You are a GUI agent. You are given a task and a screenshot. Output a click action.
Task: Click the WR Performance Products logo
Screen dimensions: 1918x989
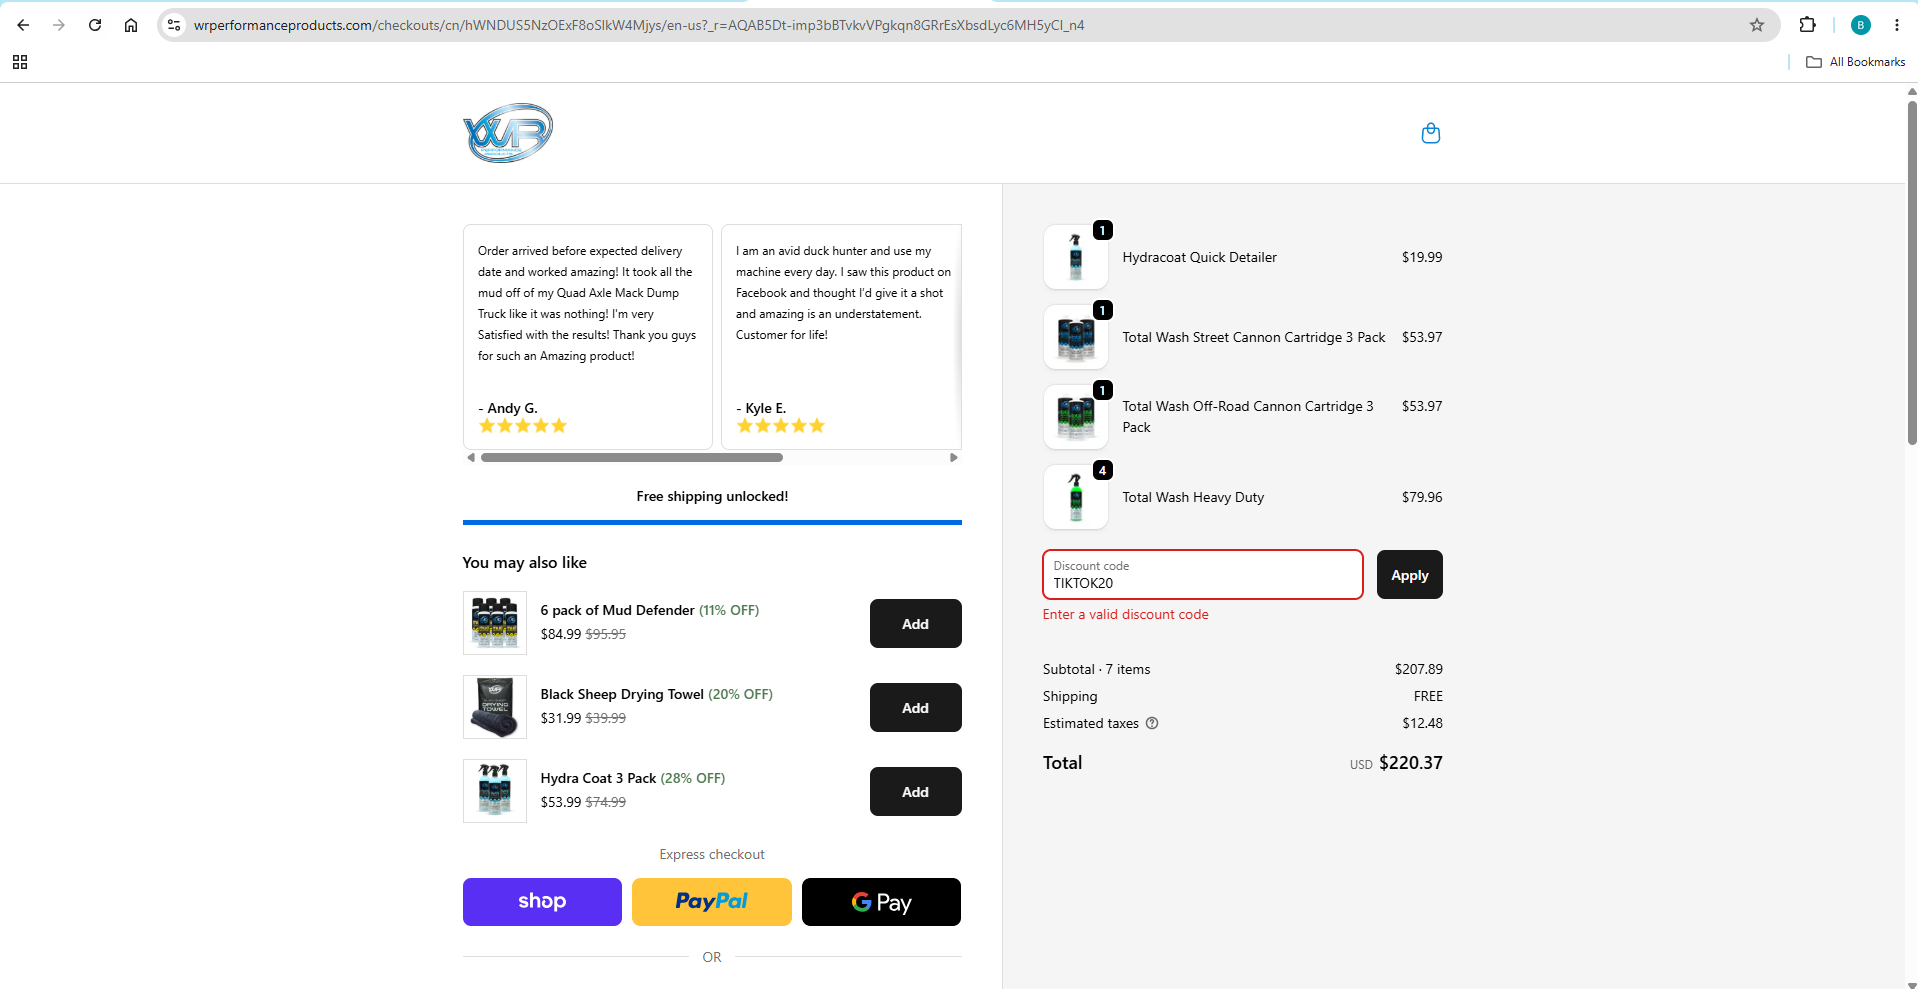click(x=508, y=133)
